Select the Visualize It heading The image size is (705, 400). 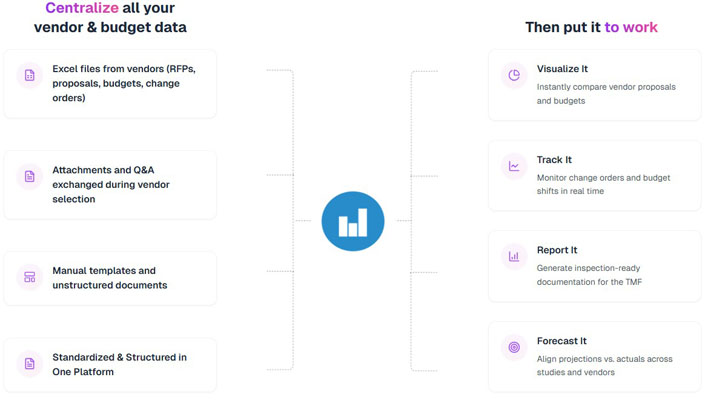tap(562, 69)
